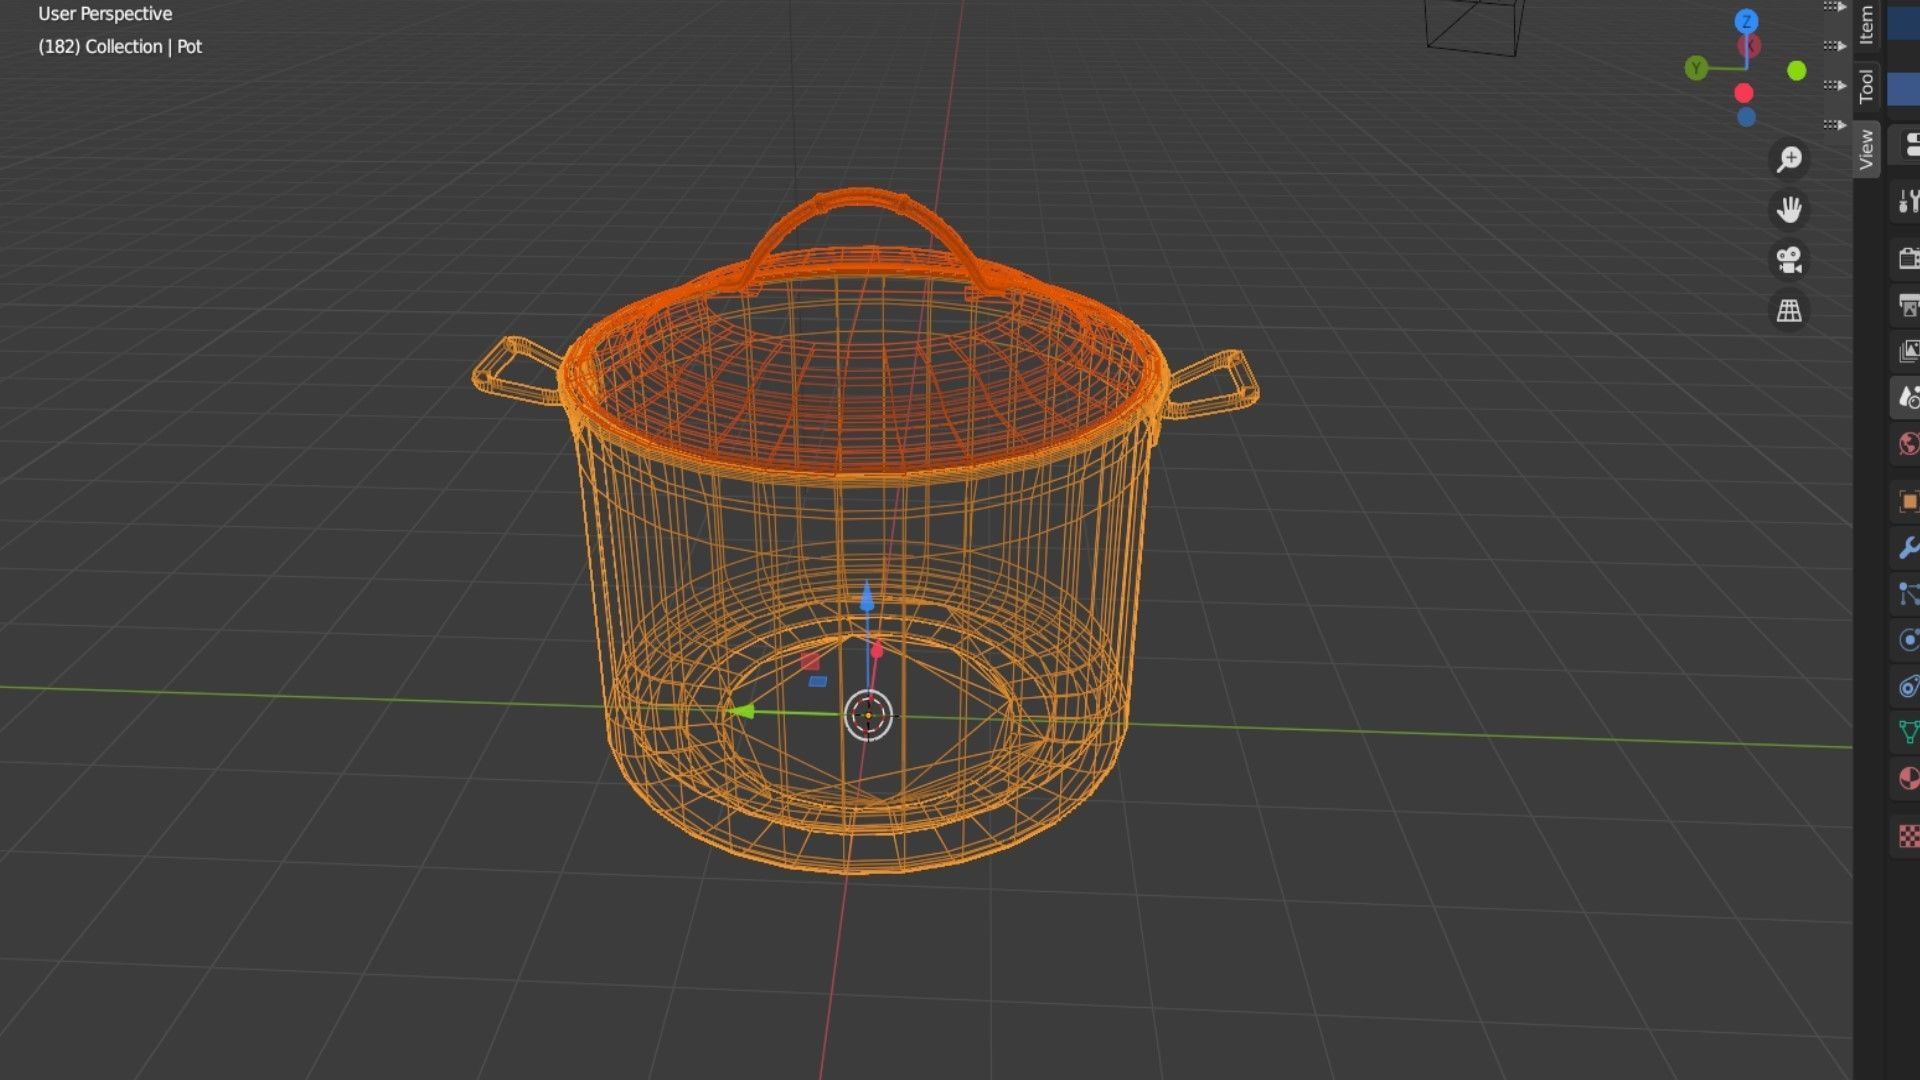Click the blue Z move arrow on the transform gizmo

coord(867,598)
